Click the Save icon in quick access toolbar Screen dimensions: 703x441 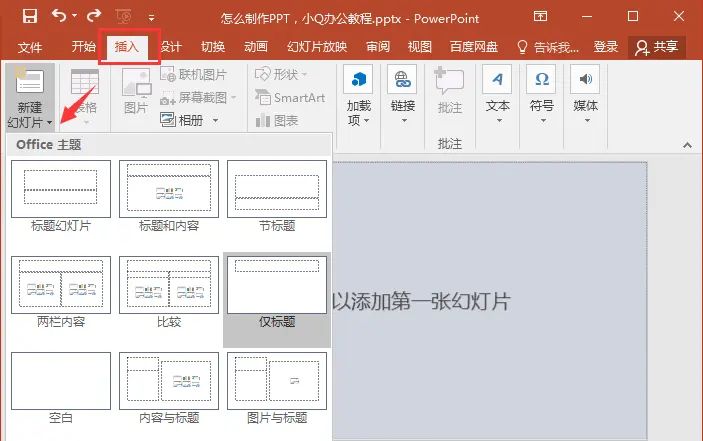point(30,17)
